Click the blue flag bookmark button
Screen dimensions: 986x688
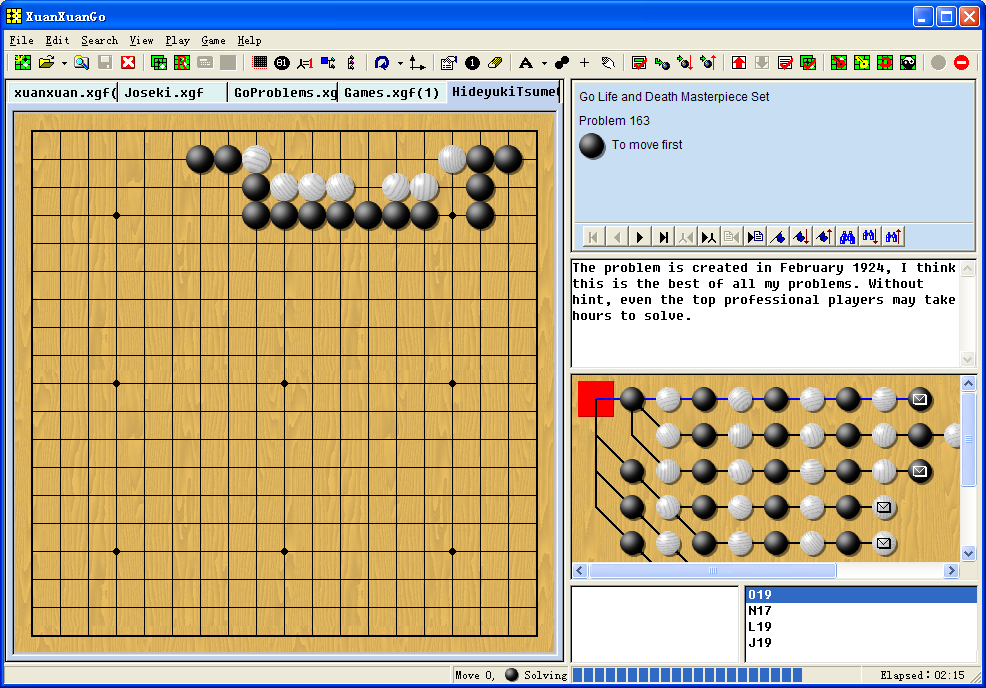(778, 237)
